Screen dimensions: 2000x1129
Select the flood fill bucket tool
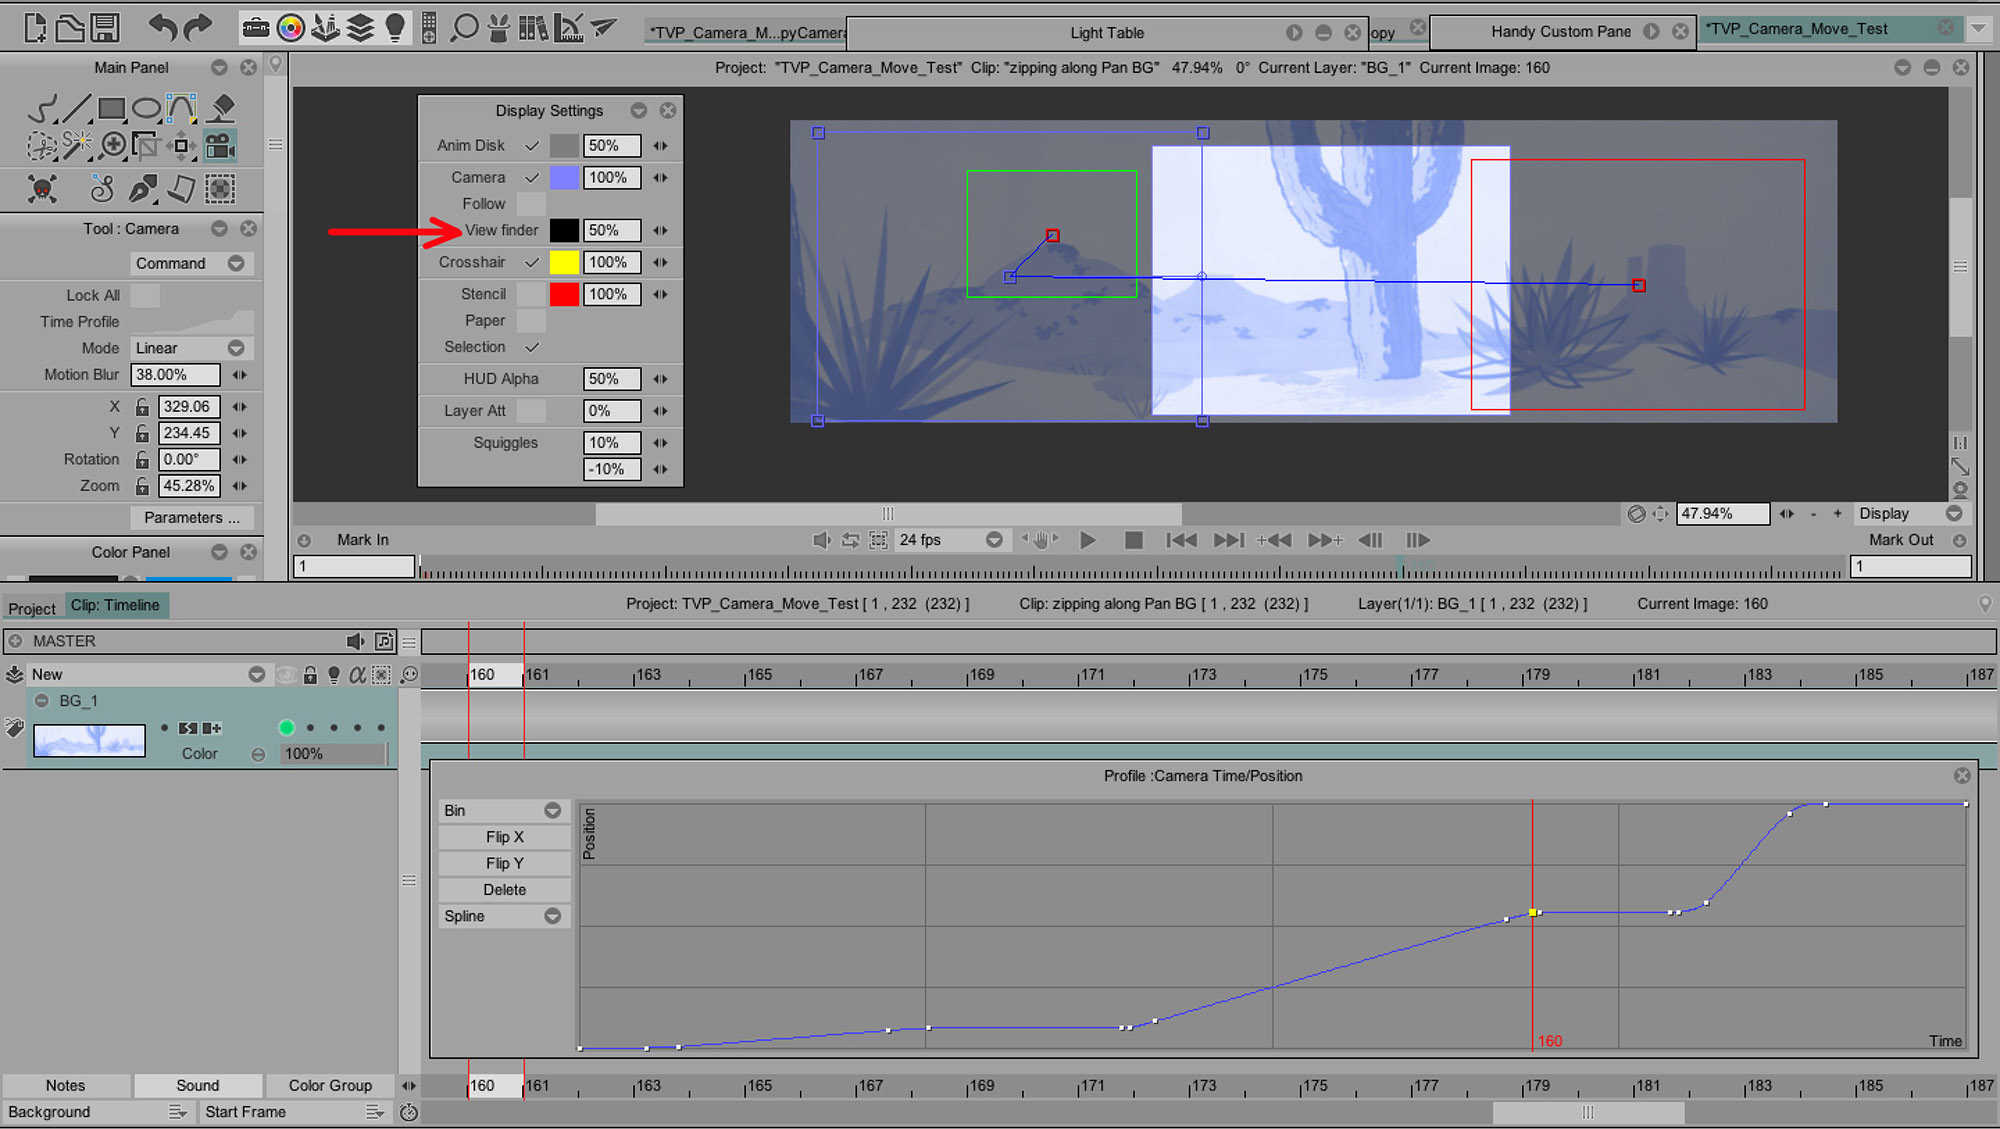point(222,108)
